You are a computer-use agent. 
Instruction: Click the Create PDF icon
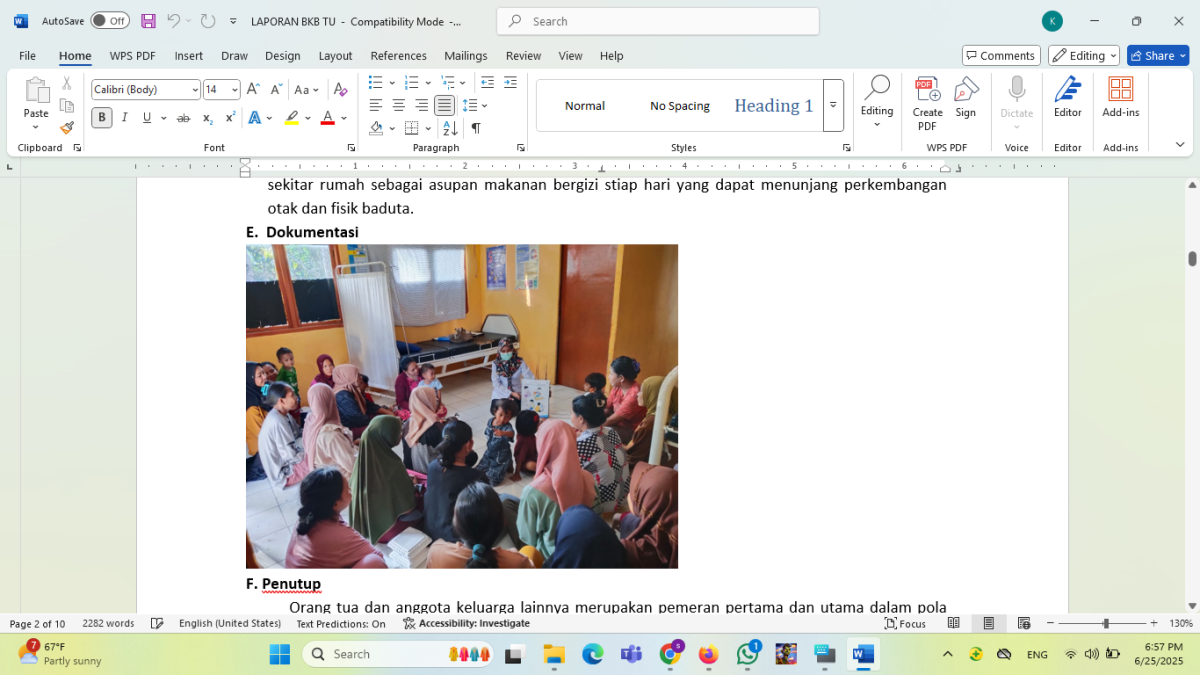coord(927,96)
